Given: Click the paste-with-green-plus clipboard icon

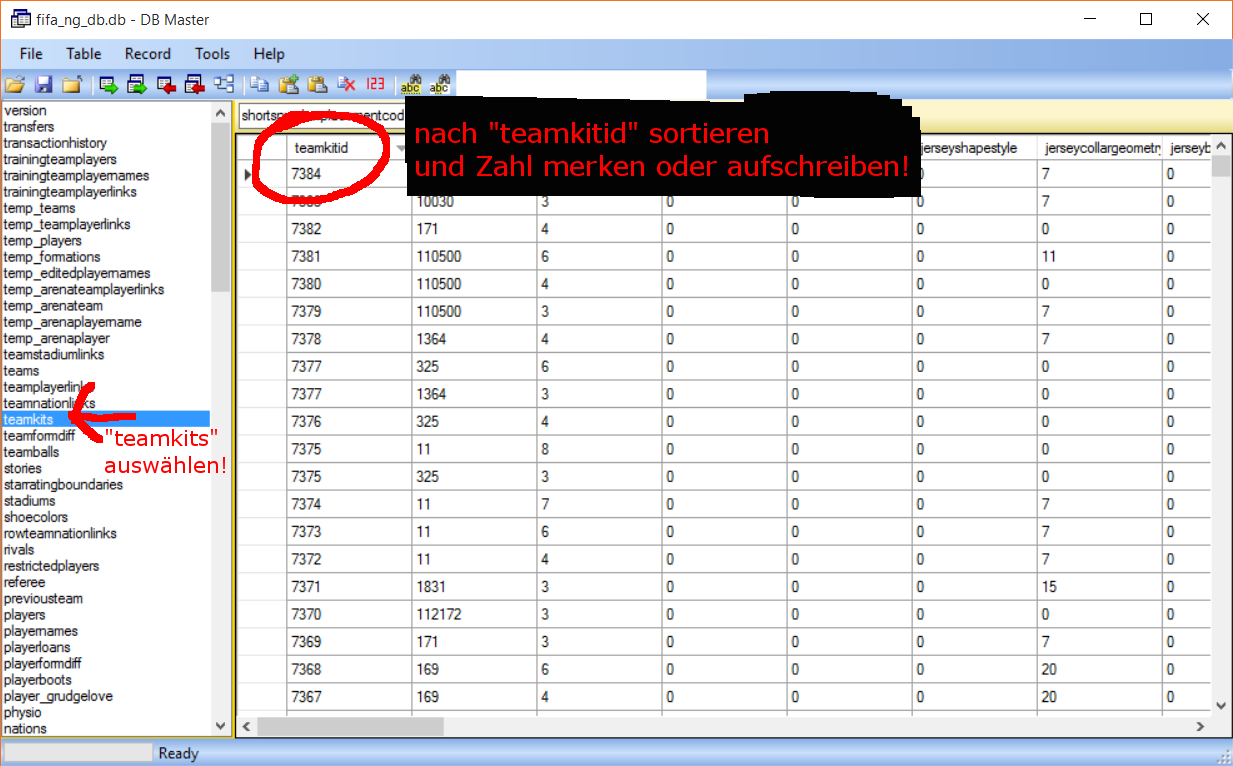Looking at the screenshot, I should [289, 85].
